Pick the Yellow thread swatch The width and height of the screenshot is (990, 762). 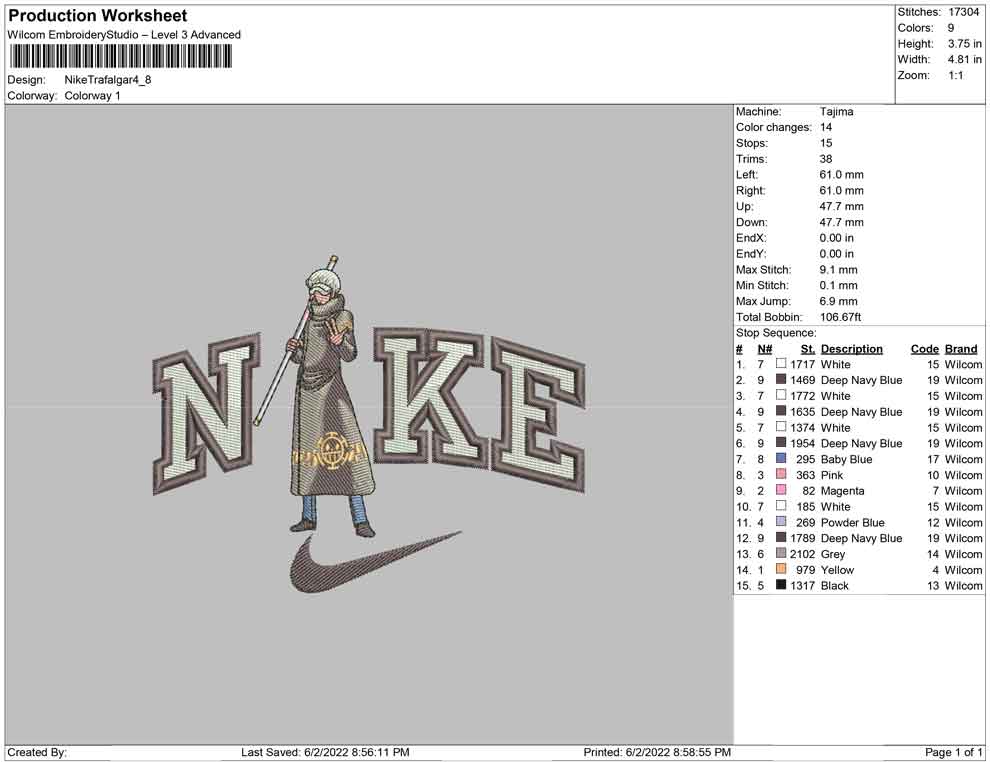(781, 570)
